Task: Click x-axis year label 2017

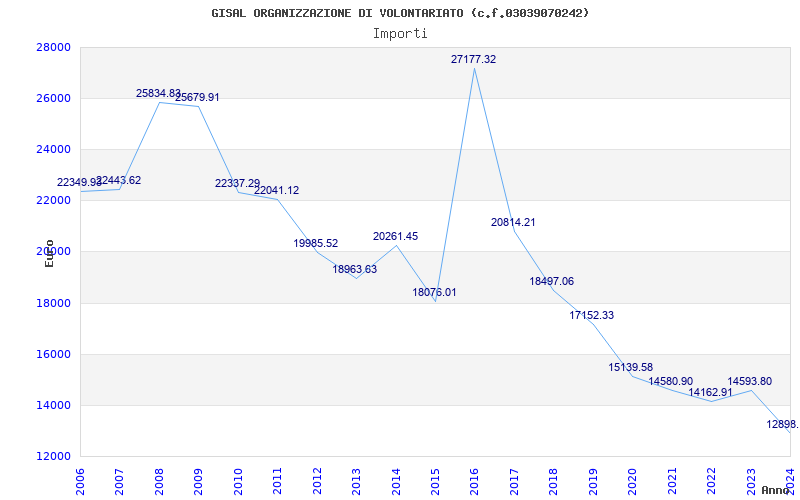Action: 514,482
